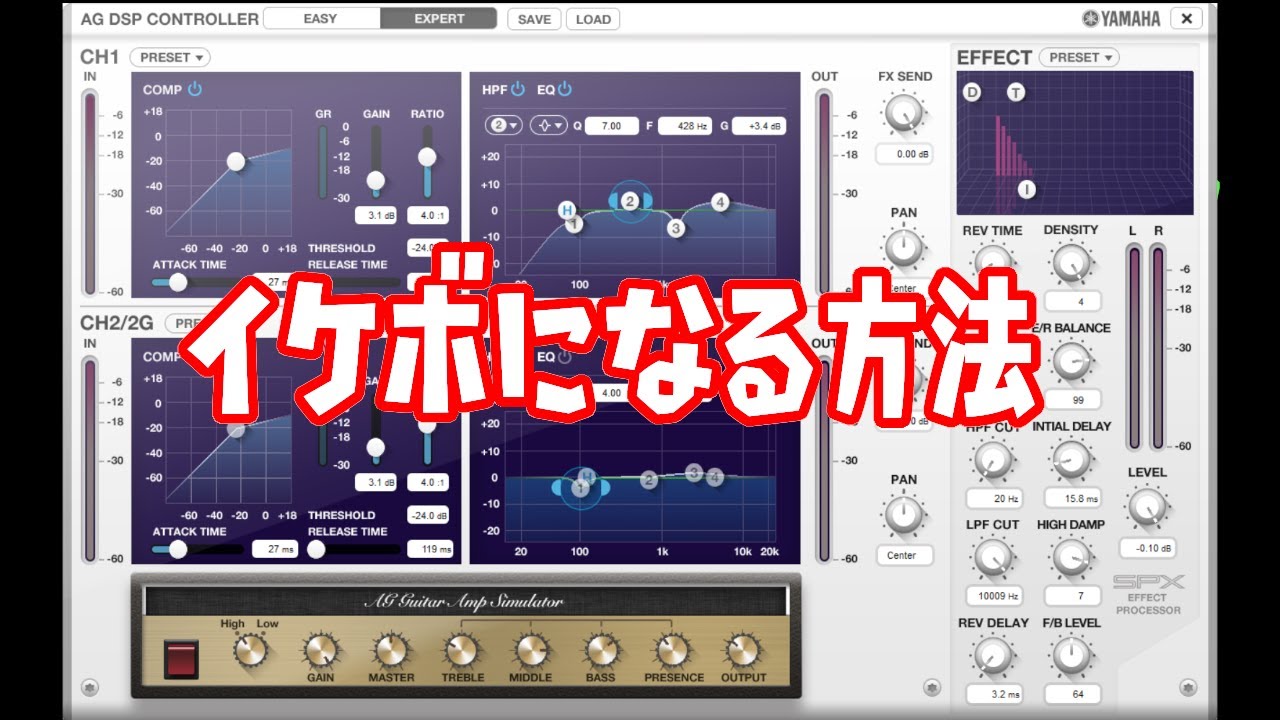Click the effect LEVEL -0.10 dB field
The height and width of the screenshot is (720, 1280).
(x=1147, y=548)
